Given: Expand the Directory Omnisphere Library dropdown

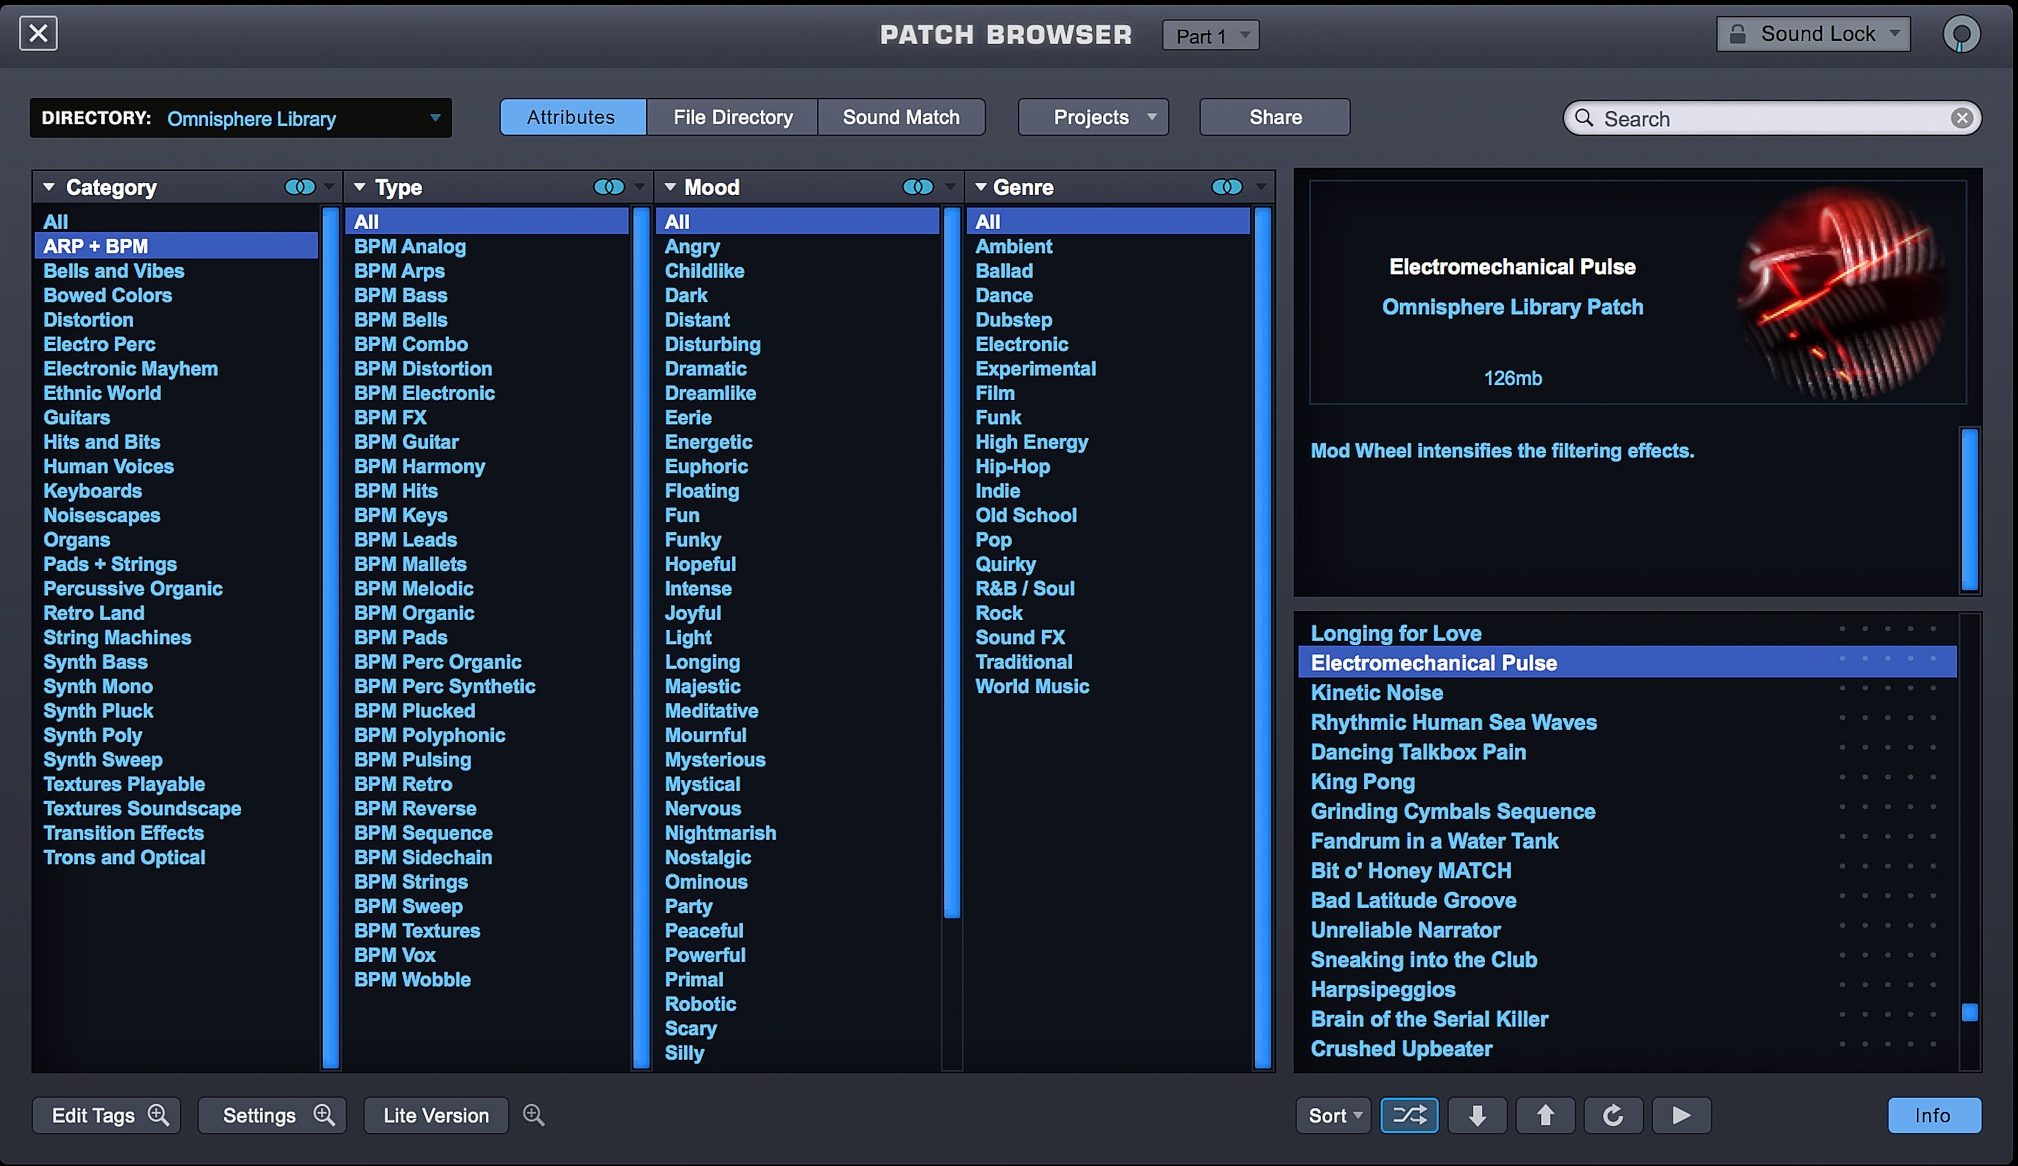Looking at the screenshot, I should 434,117.
